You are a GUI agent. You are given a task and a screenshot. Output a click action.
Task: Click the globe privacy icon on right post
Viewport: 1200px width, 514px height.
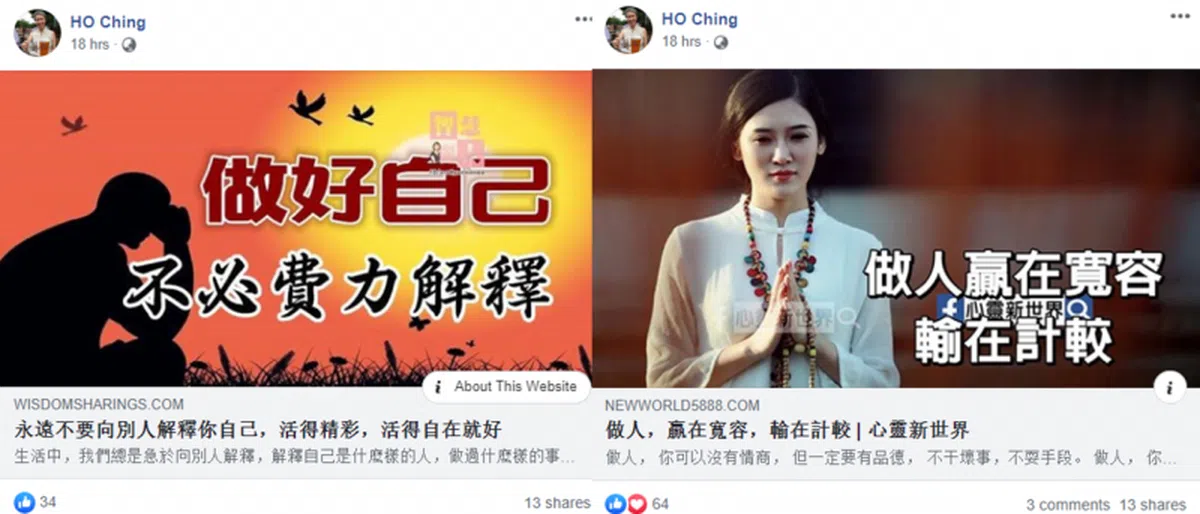[x=721, y=42]
